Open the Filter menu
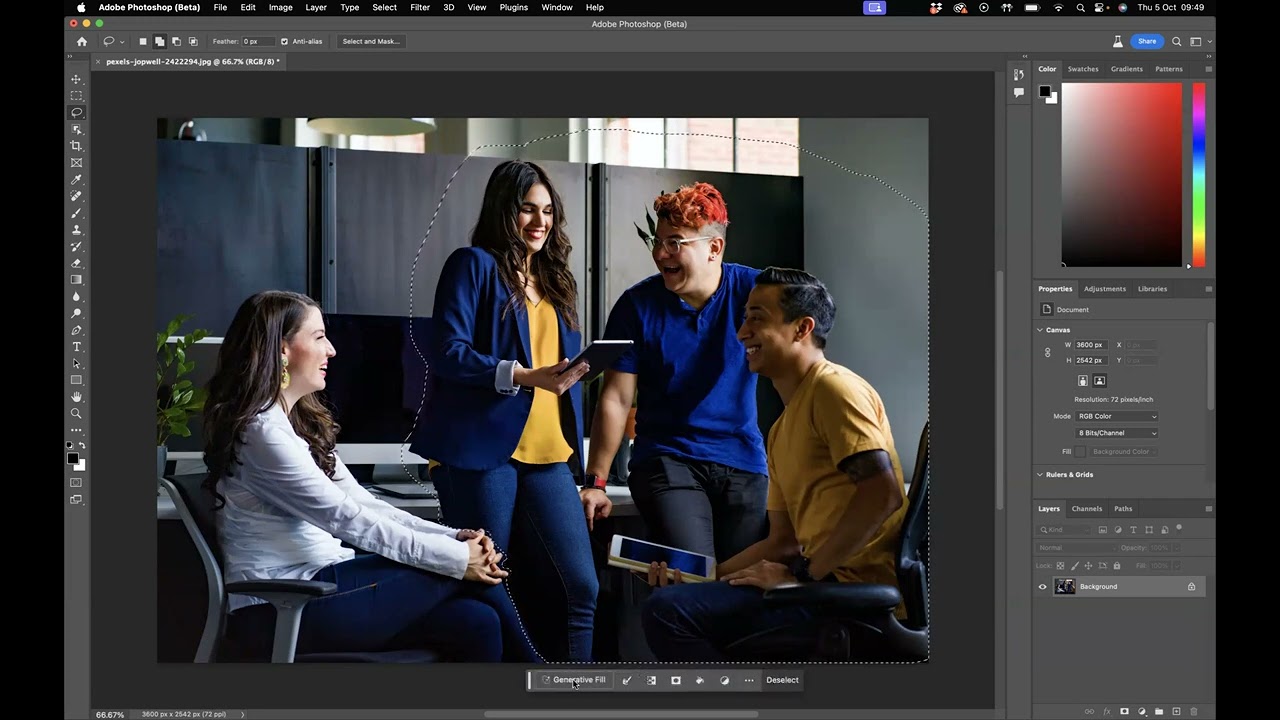This screenshot has height=720, width=1280. coord(420,7)
